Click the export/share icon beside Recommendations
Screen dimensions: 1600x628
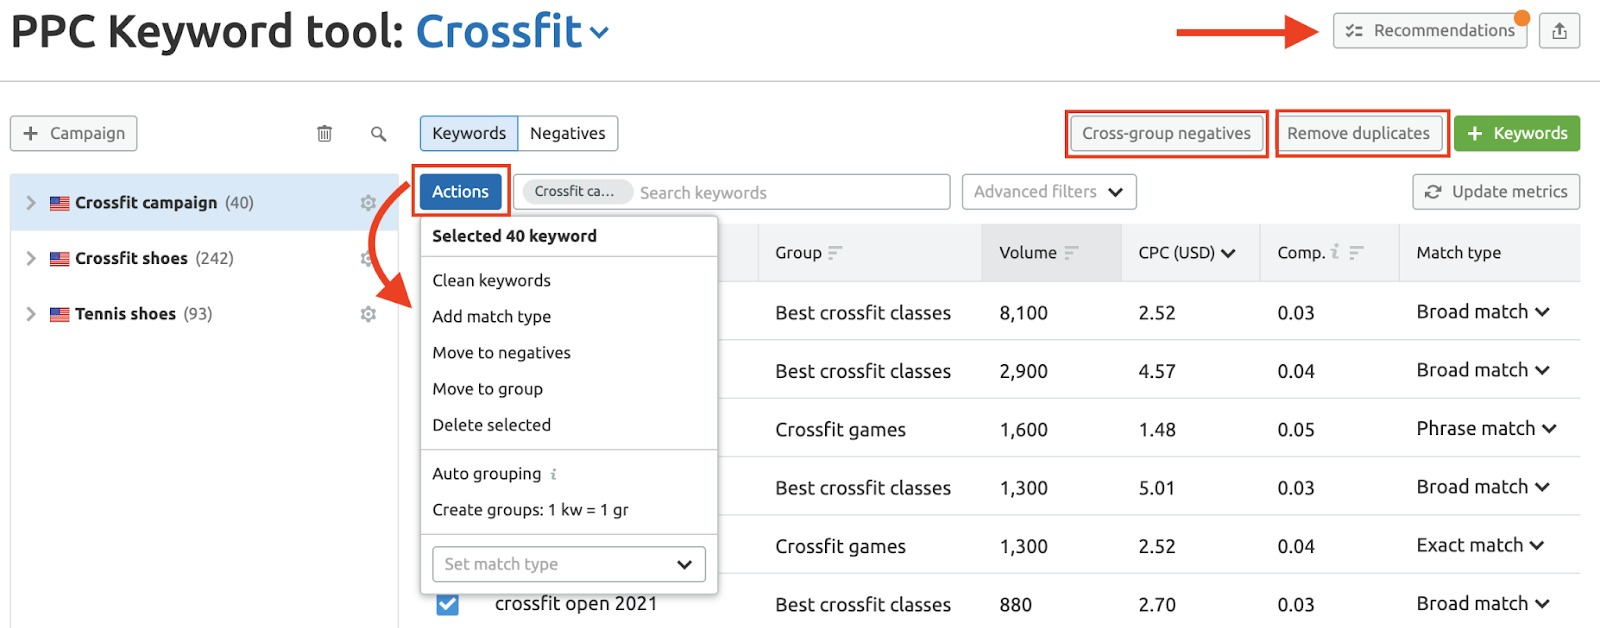[1559, 31]
